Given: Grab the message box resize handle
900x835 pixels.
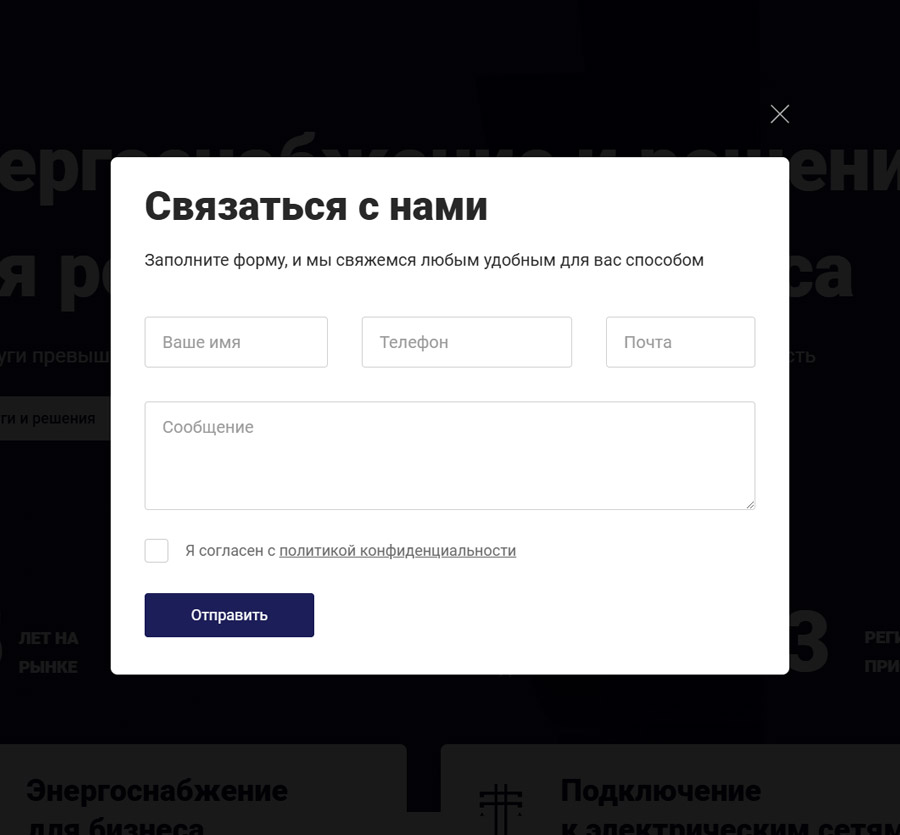Looking at the screenshot, I should coord(750,504).
